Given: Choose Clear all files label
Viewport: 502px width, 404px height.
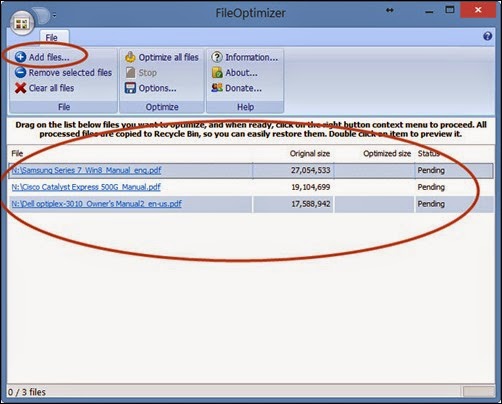Looking at the screenshot, I should [51, 88].
